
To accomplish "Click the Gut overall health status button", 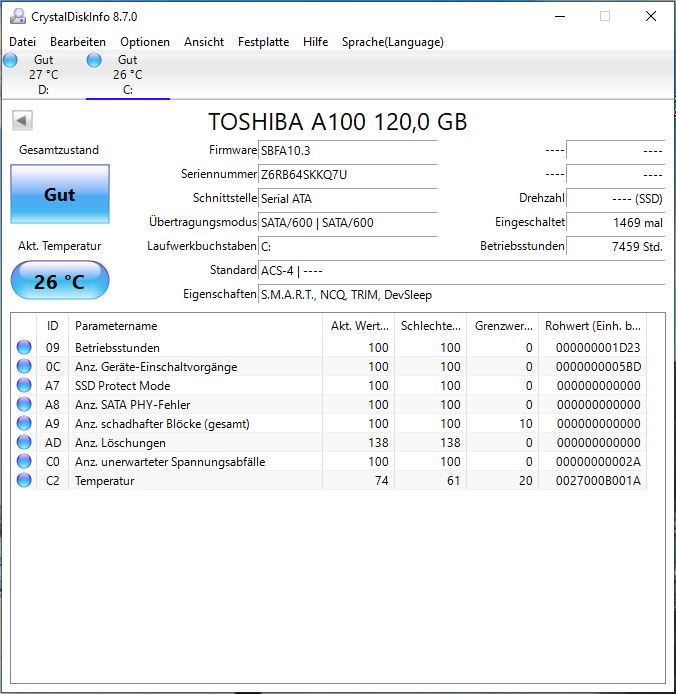I will [x=60, y=194].
